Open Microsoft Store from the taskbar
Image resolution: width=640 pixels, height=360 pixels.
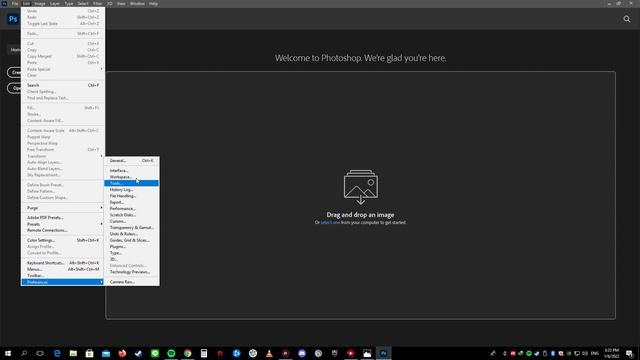(x=89, y=353)
